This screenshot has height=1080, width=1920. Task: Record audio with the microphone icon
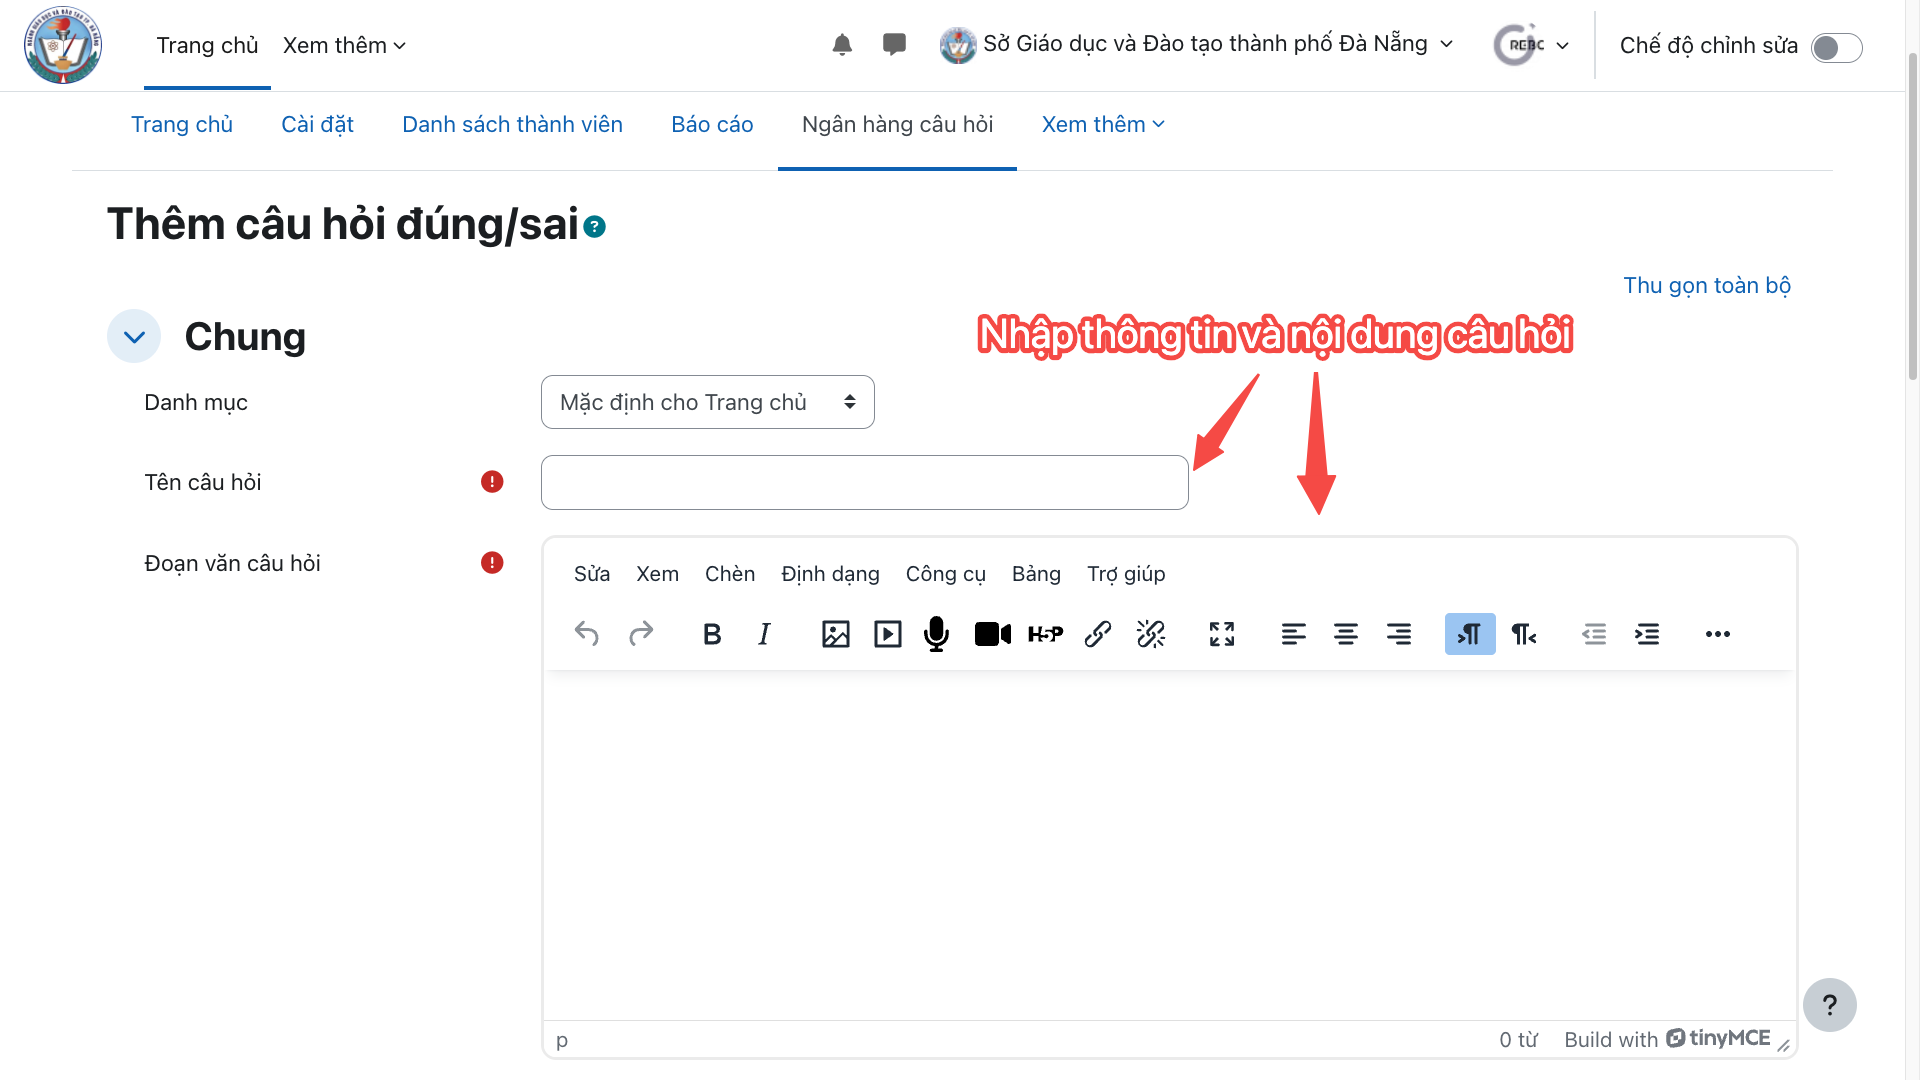coord(936,634)
